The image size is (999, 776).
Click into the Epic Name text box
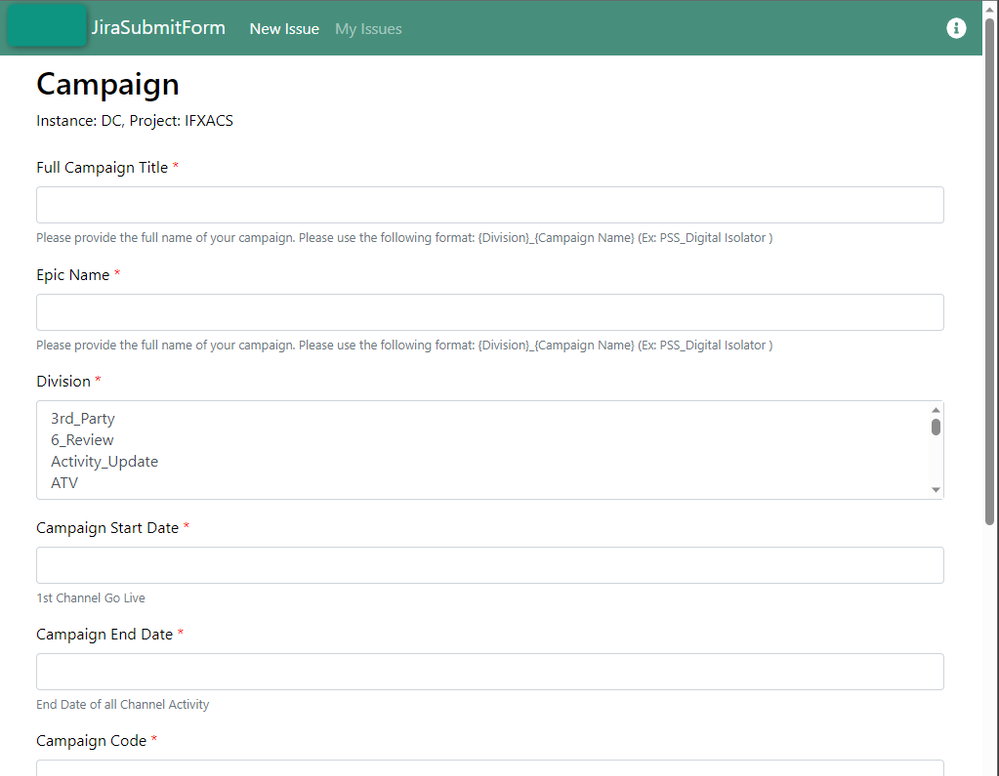tap(490, 312)
